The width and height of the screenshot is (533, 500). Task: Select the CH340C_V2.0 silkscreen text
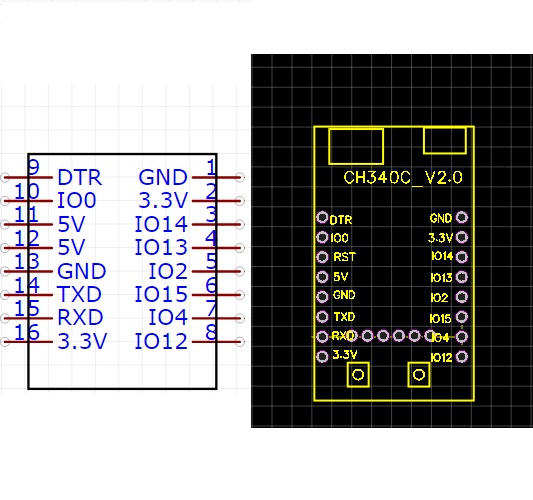[403, 178]
